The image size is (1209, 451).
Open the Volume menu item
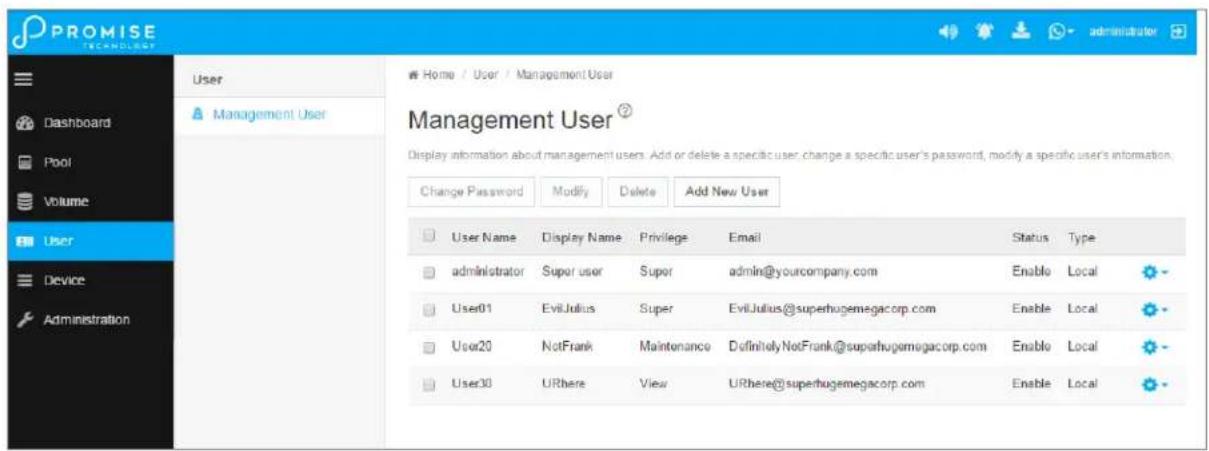tap(91, 201)
